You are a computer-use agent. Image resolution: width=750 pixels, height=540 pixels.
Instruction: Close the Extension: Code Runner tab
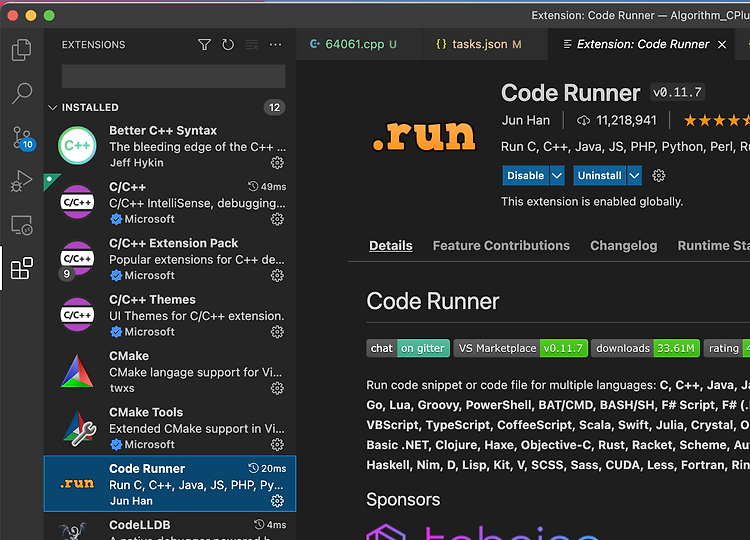pyautogui.click(x=722, y=44)
